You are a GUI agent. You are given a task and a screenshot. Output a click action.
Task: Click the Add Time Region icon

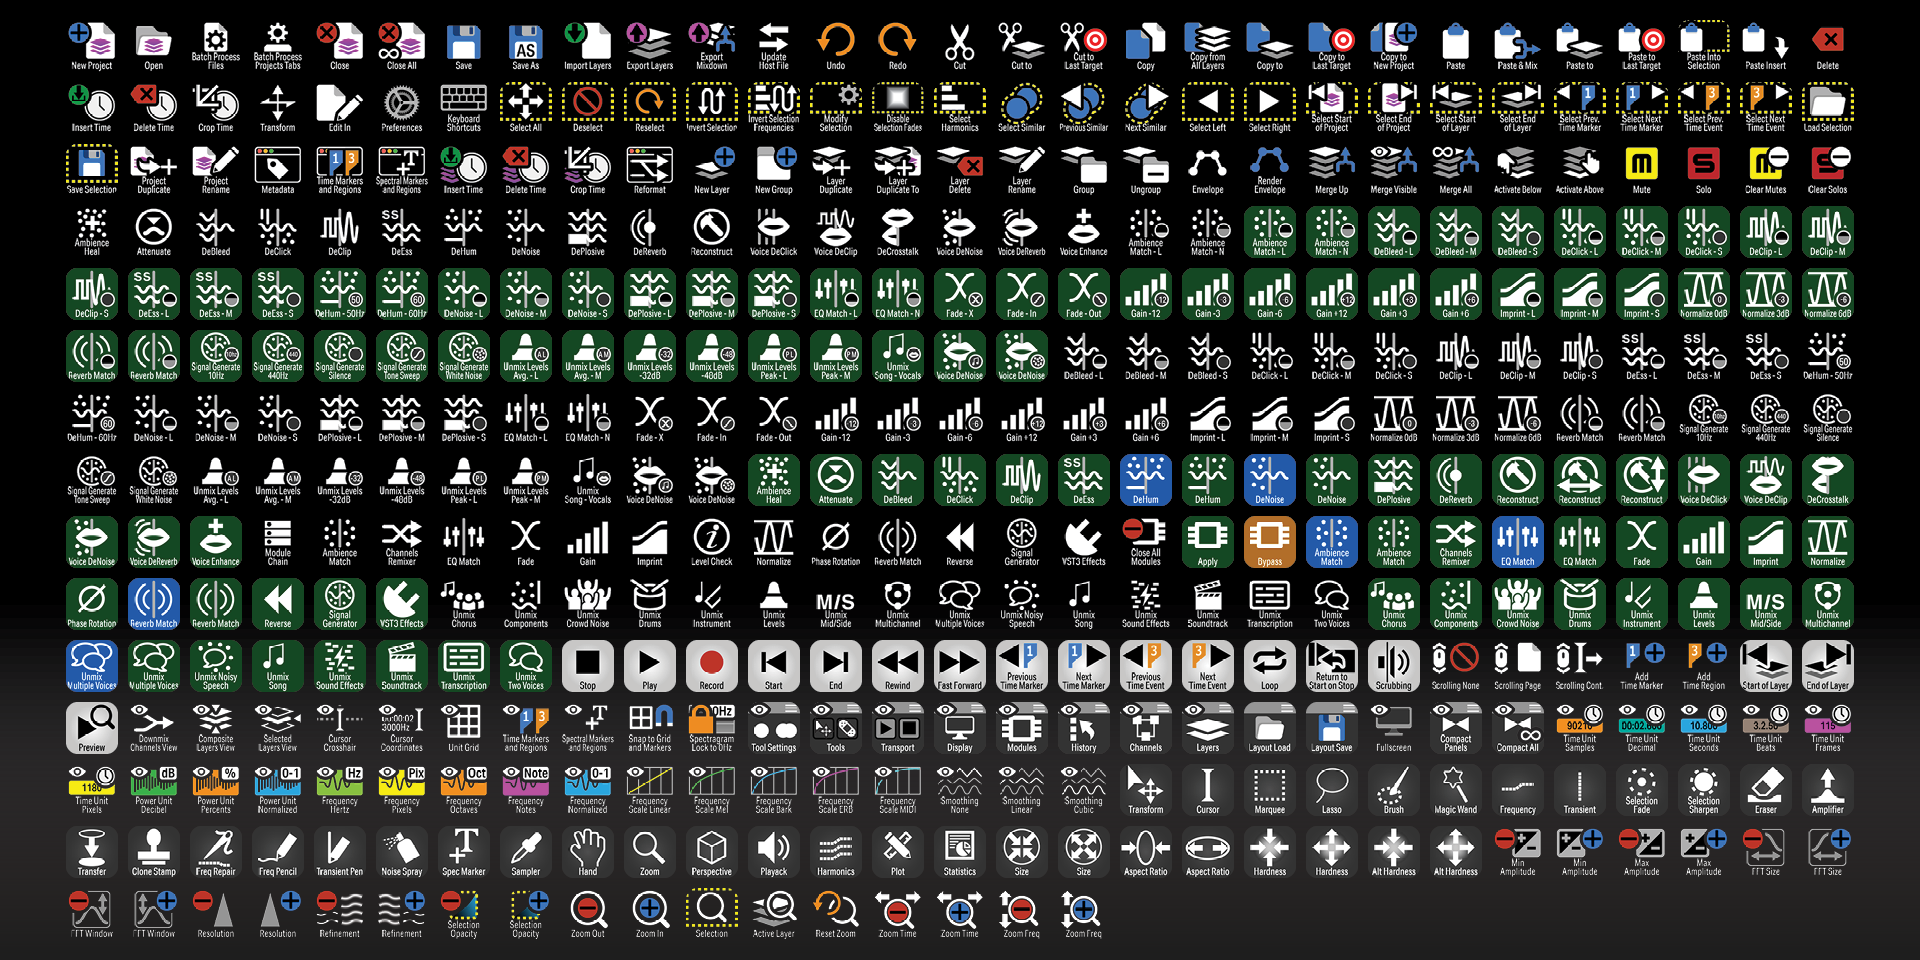click(x=1703, y=666)
